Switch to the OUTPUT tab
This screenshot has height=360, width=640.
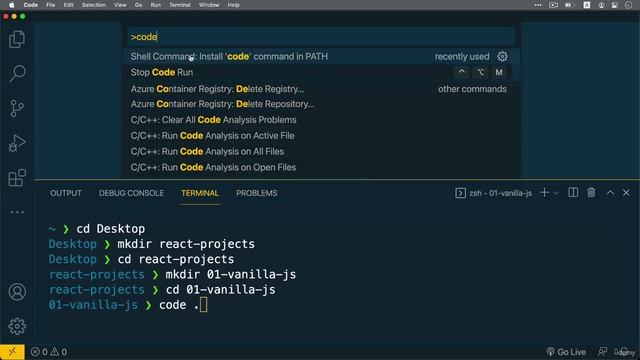[x=66, y=193]
